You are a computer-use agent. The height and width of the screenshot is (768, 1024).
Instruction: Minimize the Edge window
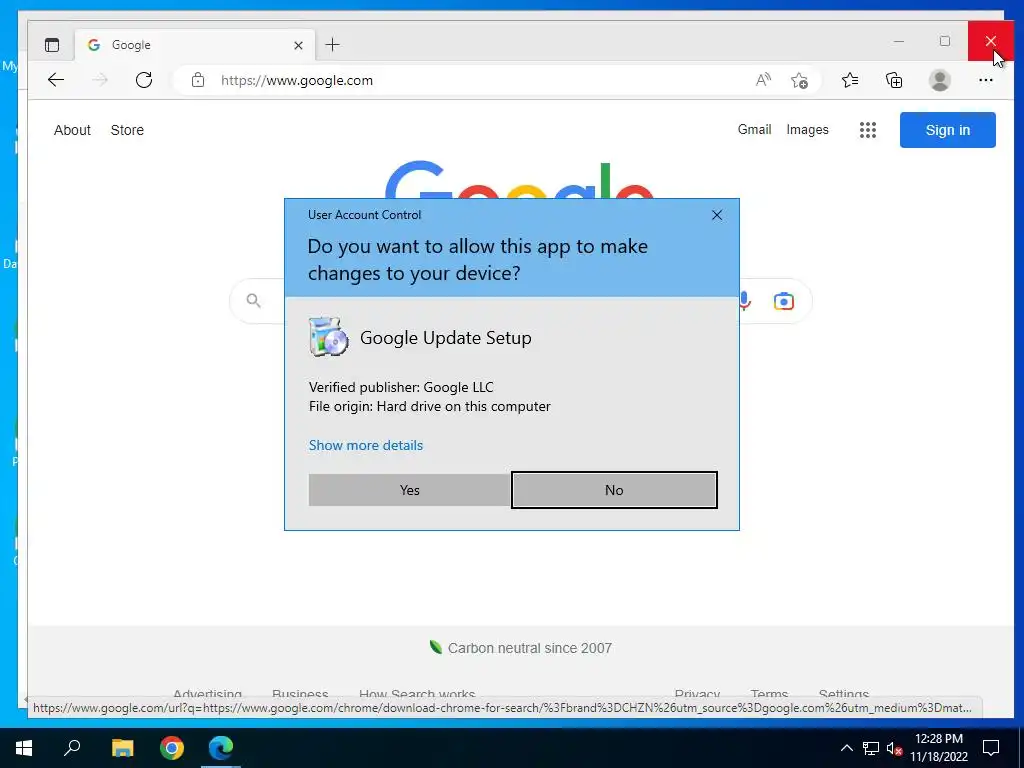coord(899,41)
